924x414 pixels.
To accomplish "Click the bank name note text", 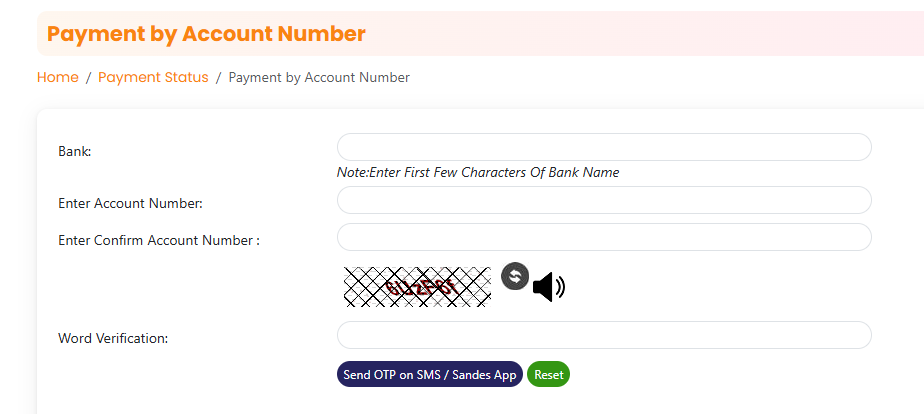I will tap(478, 172).
